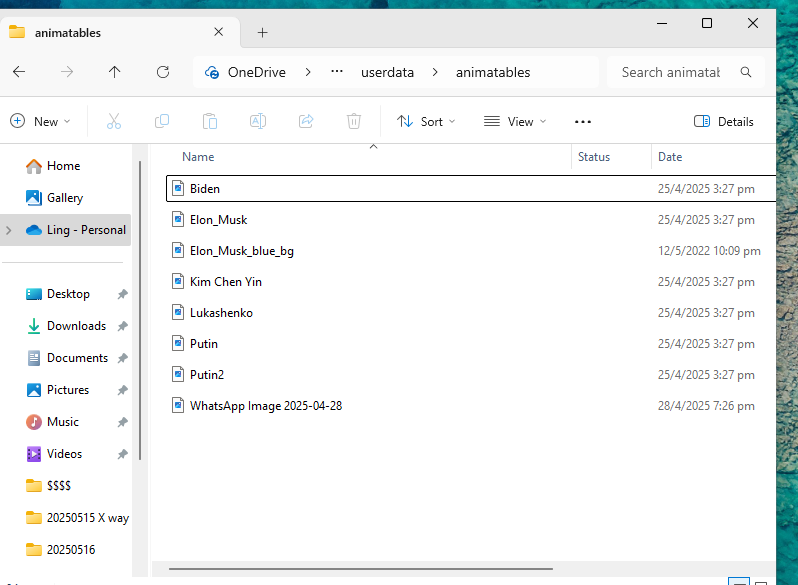Click the Delete trash can icon
This screenshot has height=585, width=798.
pos(354,122)
